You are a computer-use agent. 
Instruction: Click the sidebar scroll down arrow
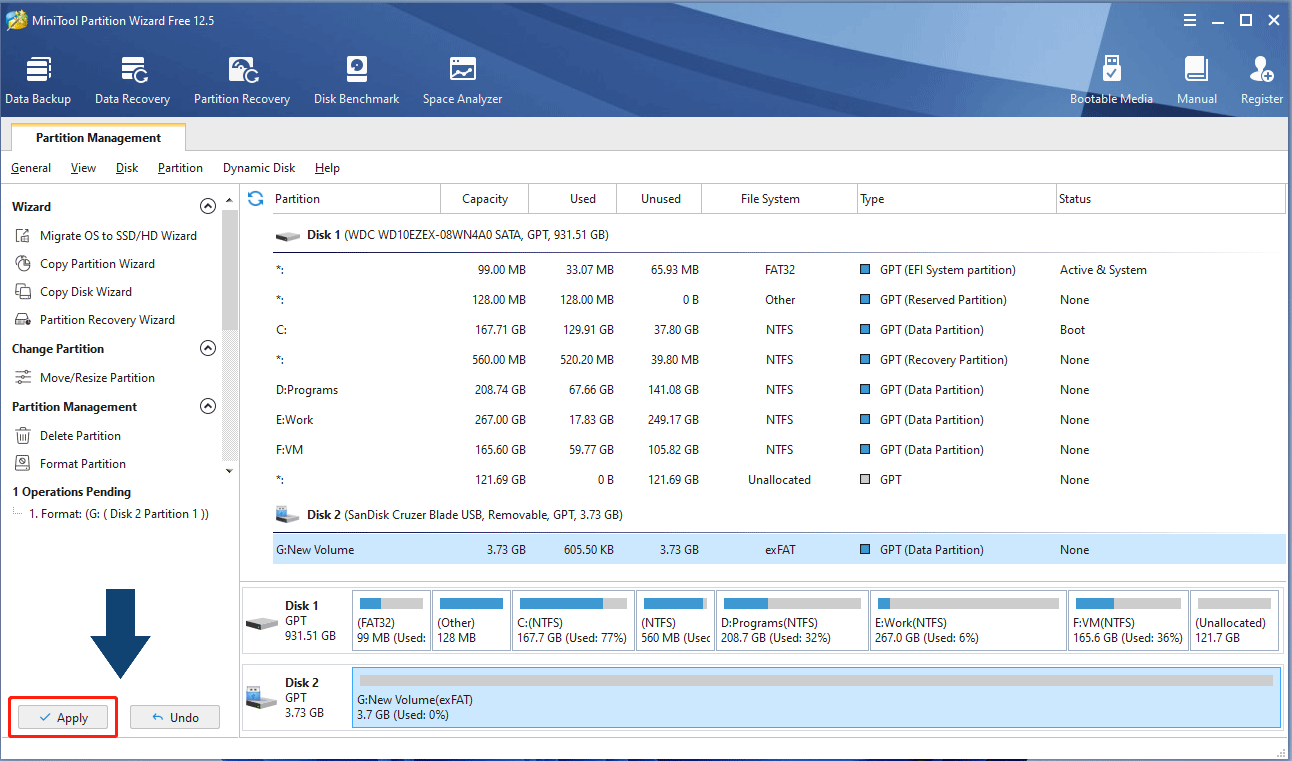point(230,470)
